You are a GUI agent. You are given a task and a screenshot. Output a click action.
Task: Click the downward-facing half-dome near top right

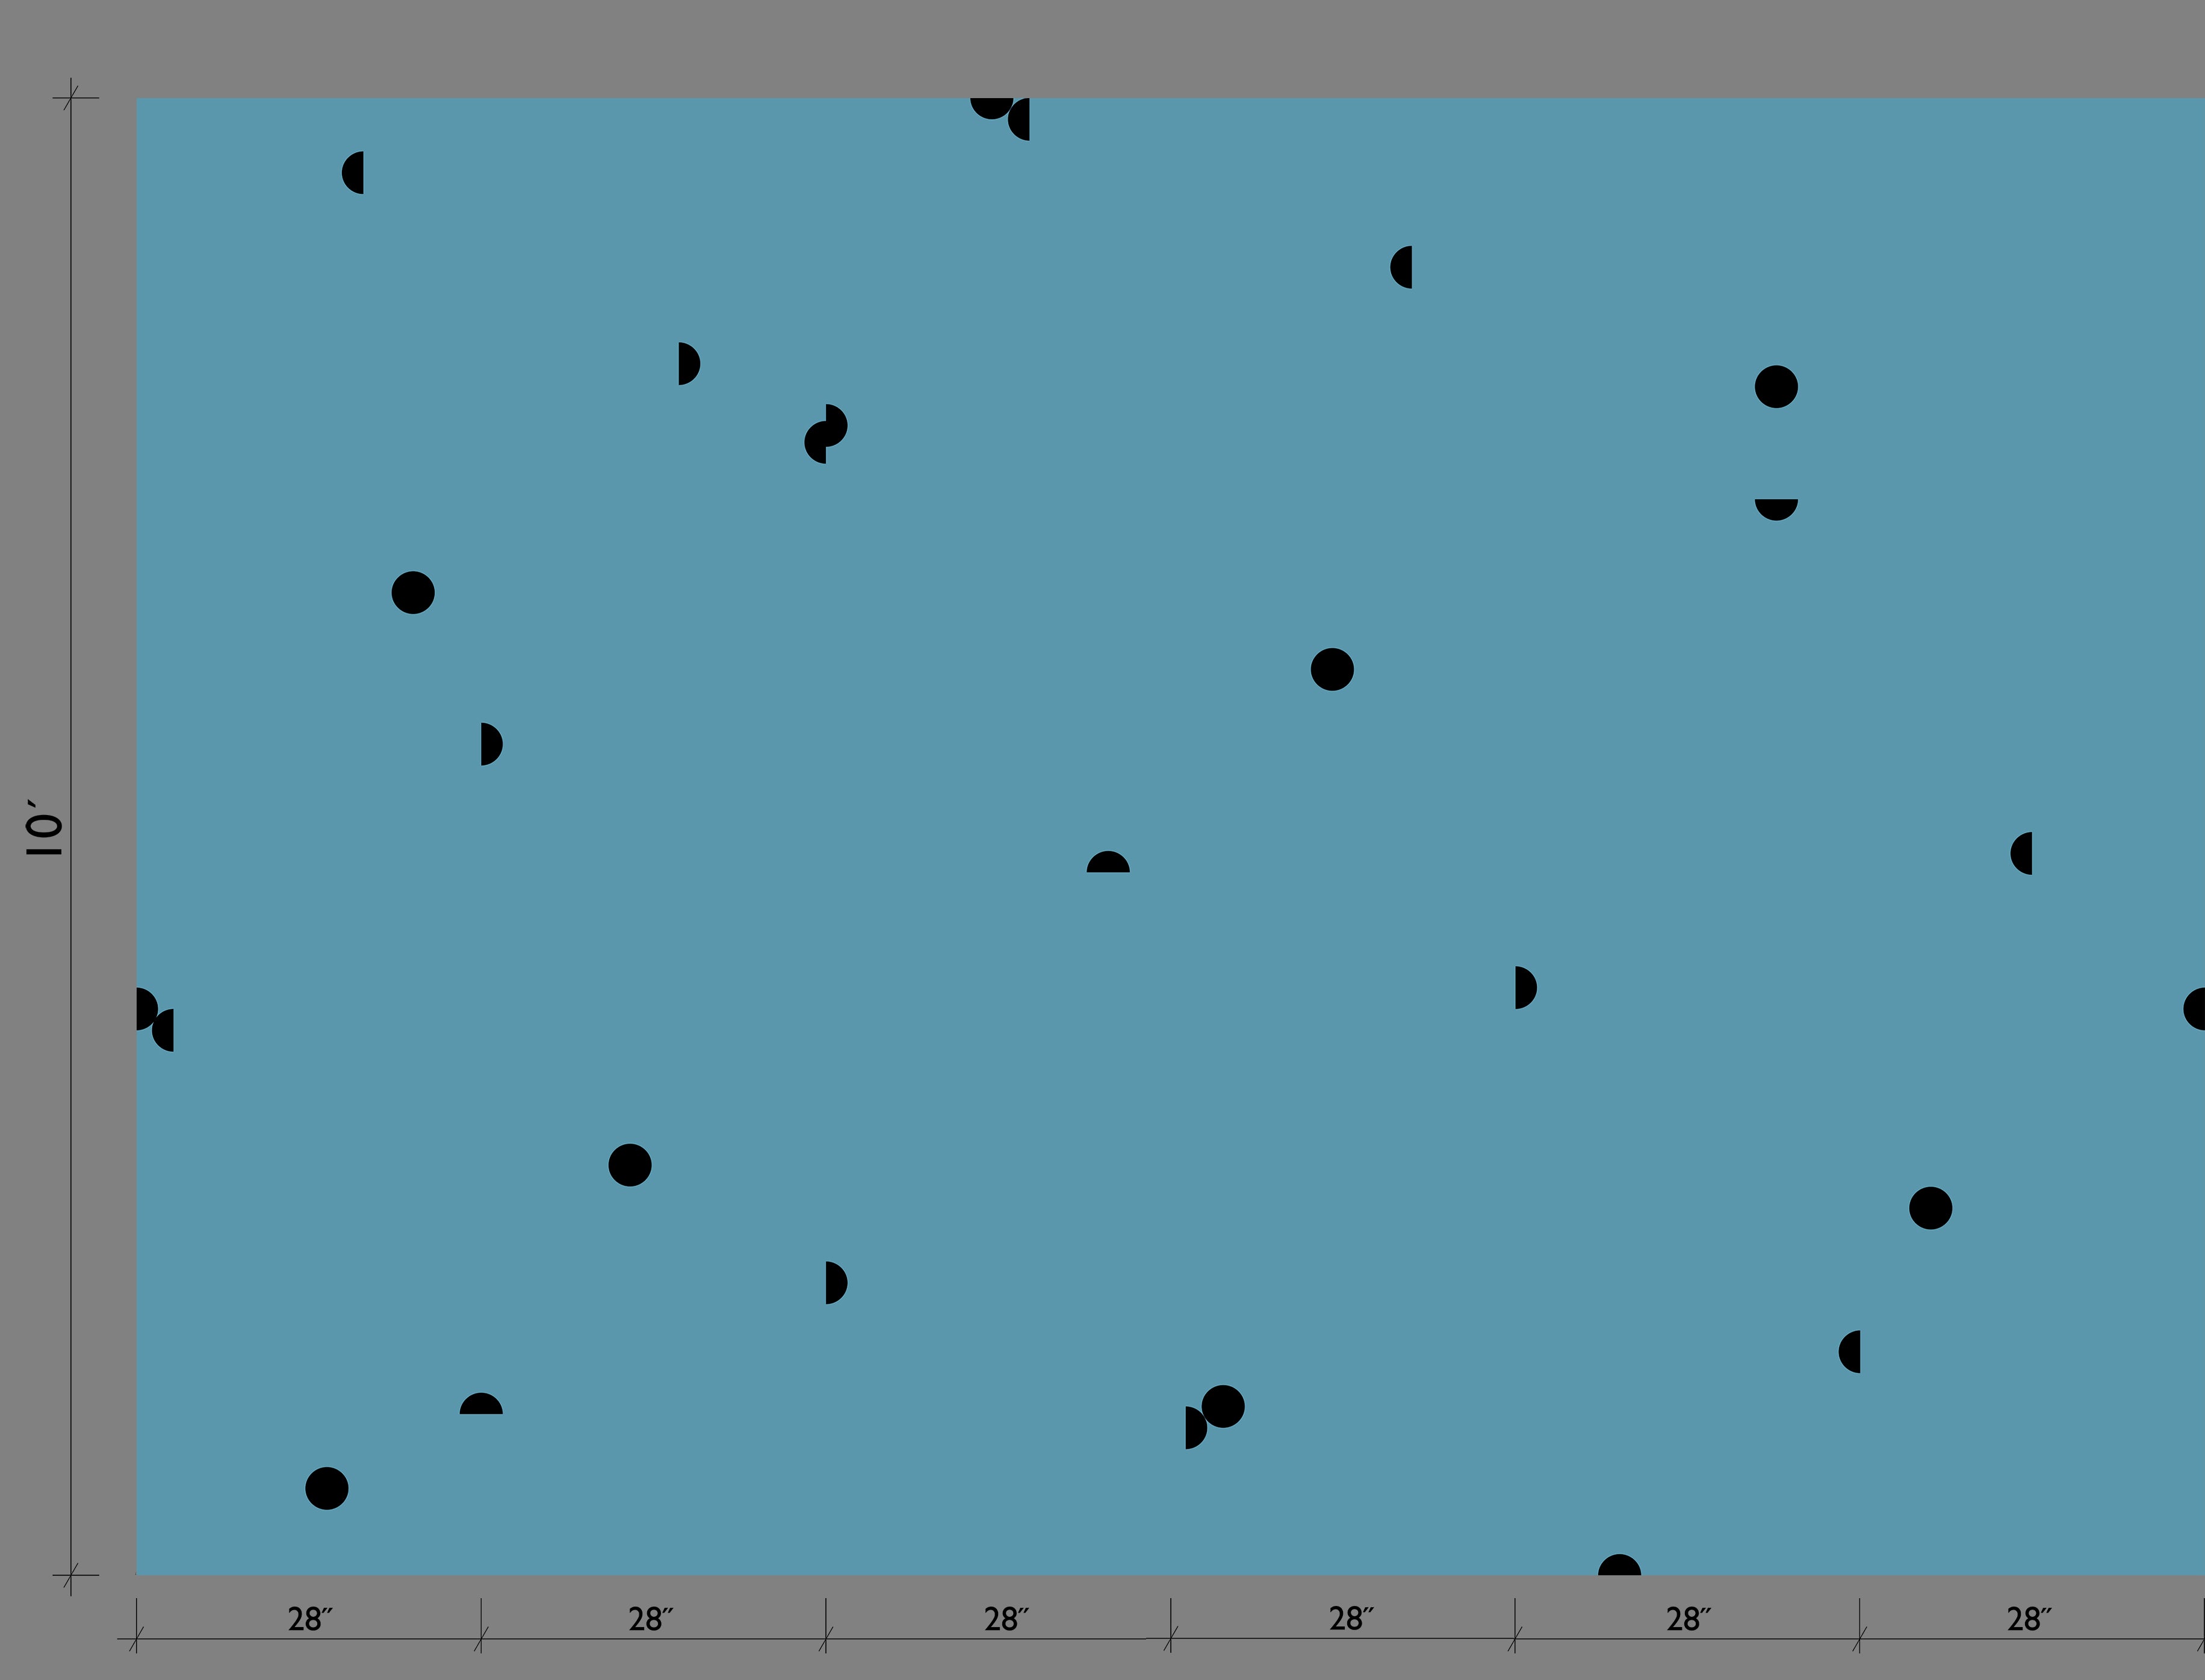coord(1776,507)
